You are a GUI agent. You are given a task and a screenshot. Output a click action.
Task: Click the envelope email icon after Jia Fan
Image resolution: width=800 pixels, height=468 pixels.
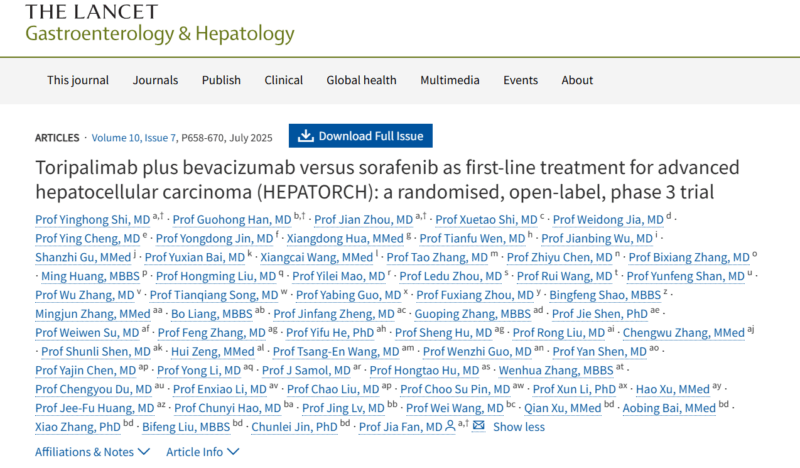click(479, 425)
